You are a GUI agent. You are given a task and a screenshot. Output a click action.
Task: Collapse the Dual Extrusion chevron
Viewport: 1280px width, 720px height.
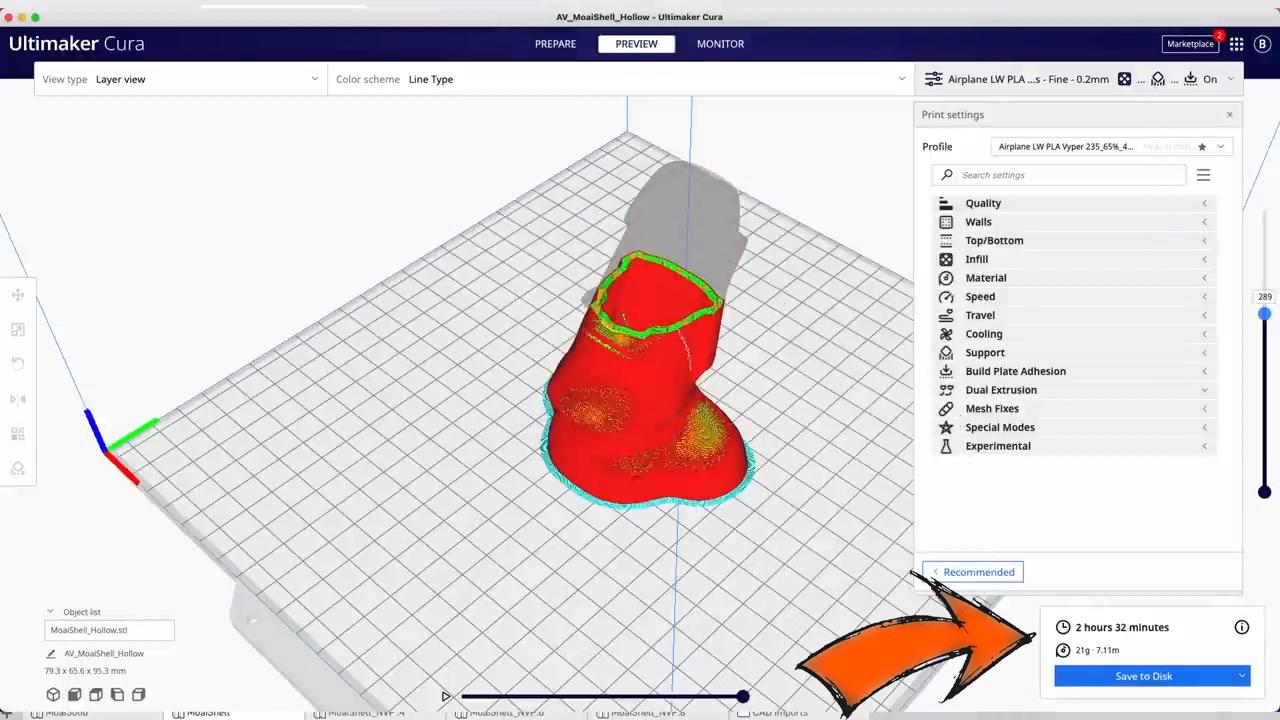point(1204,390)
